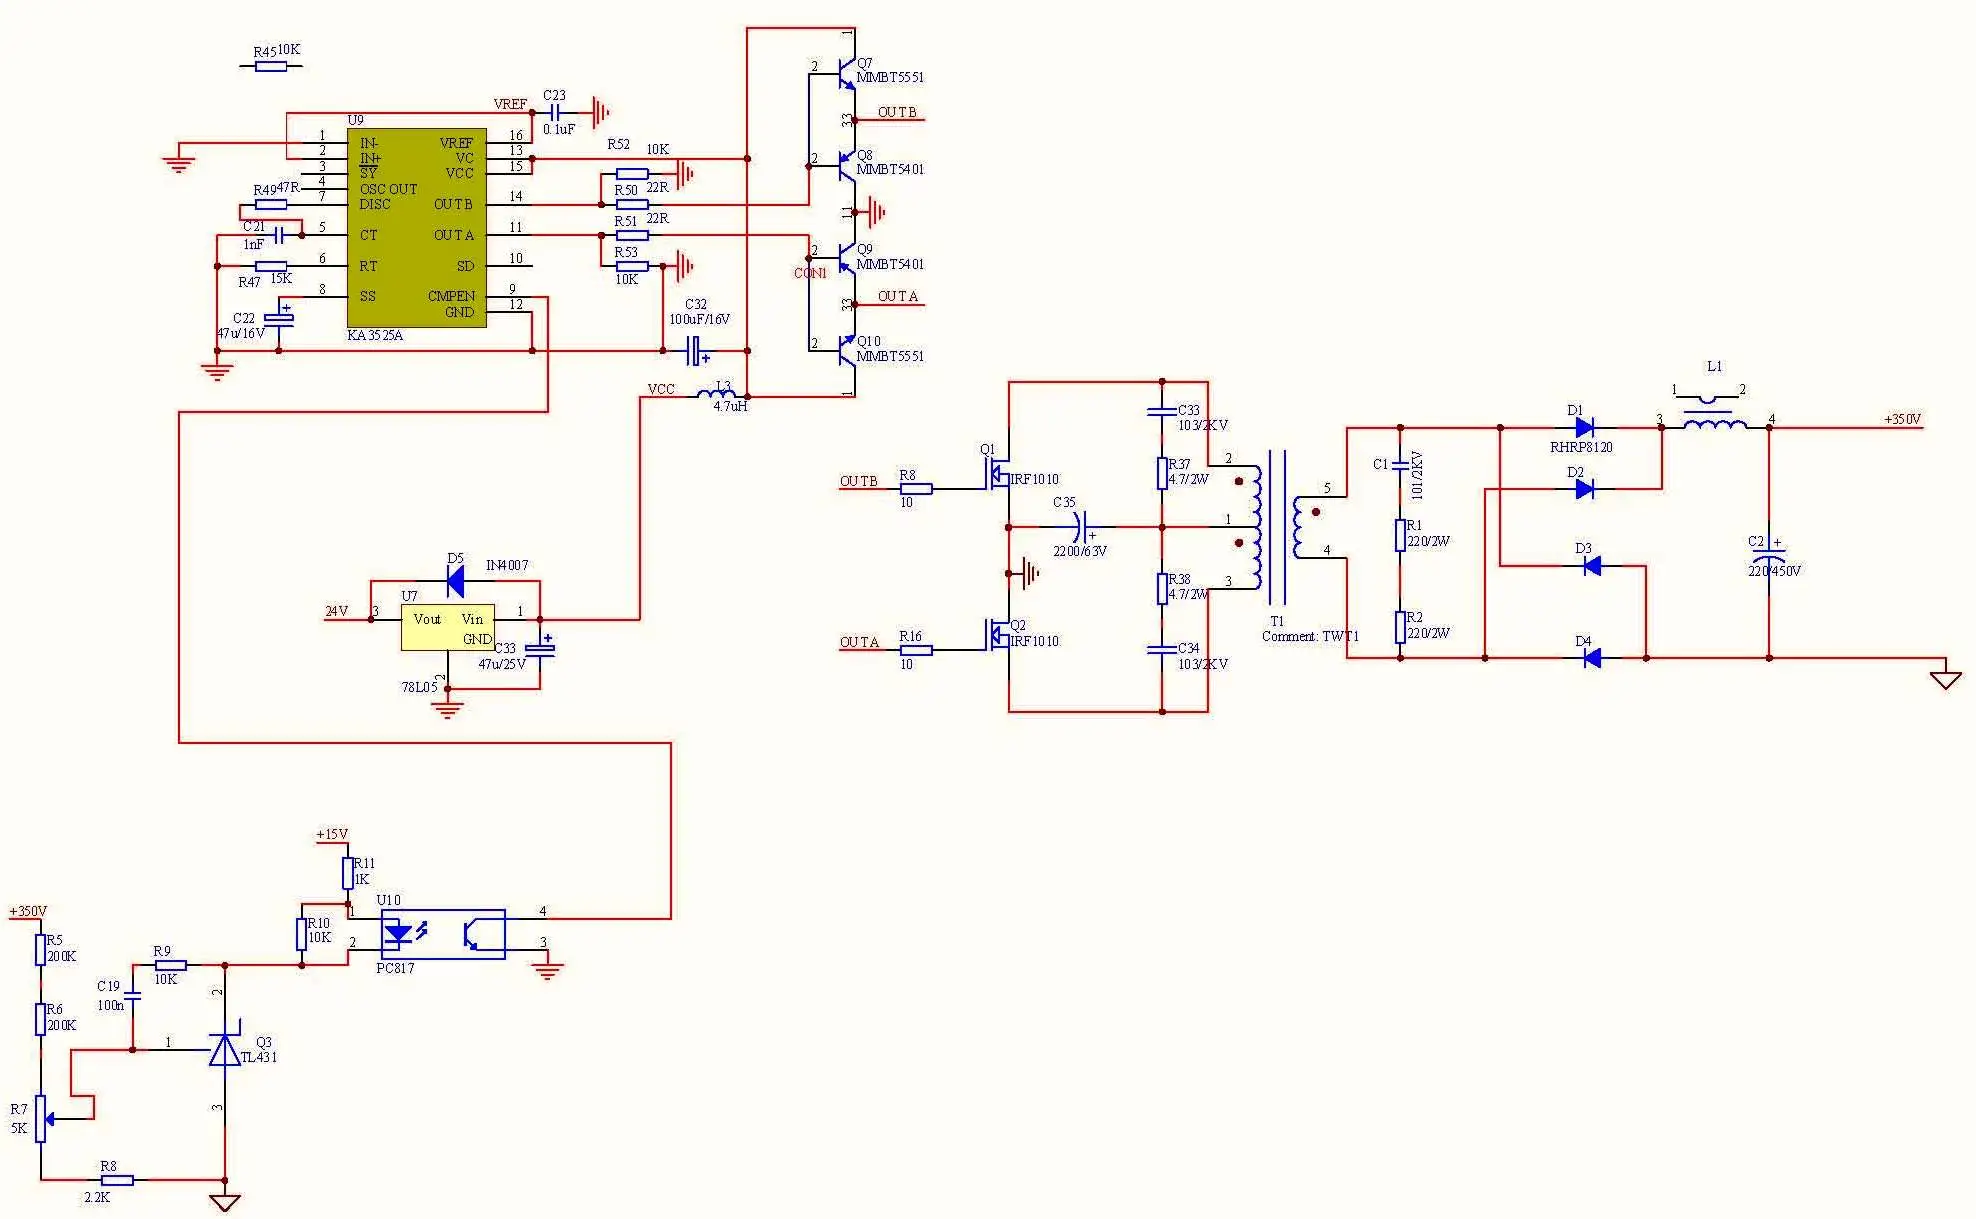Select MOSFET Q1 IRF1010 symbol
Viewport: 1976px width, 1219px height.
click(997, 473)
